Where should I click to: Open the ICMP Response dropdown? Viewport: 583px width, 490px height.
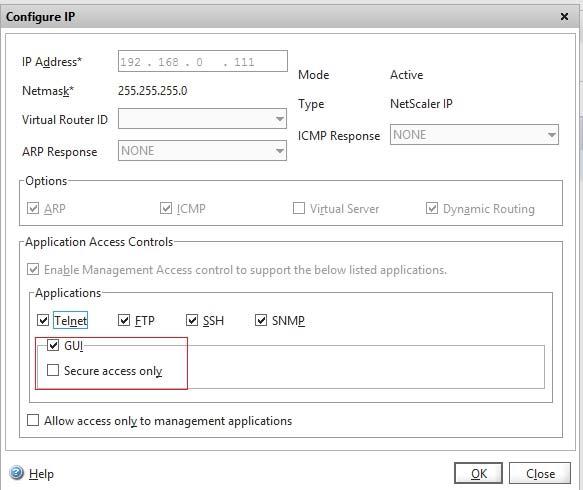474,135
